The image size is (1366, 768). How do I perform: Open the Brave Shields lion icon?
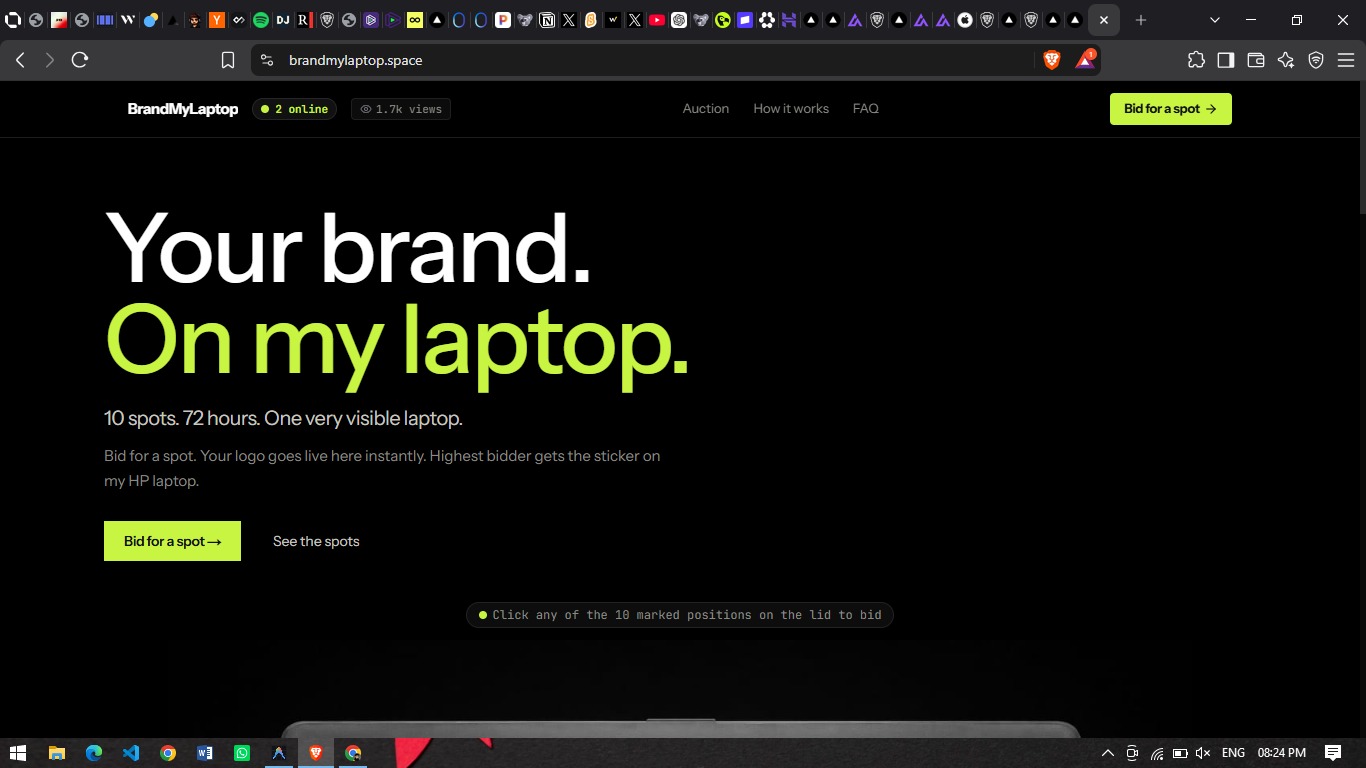(x=1052, y=60)
